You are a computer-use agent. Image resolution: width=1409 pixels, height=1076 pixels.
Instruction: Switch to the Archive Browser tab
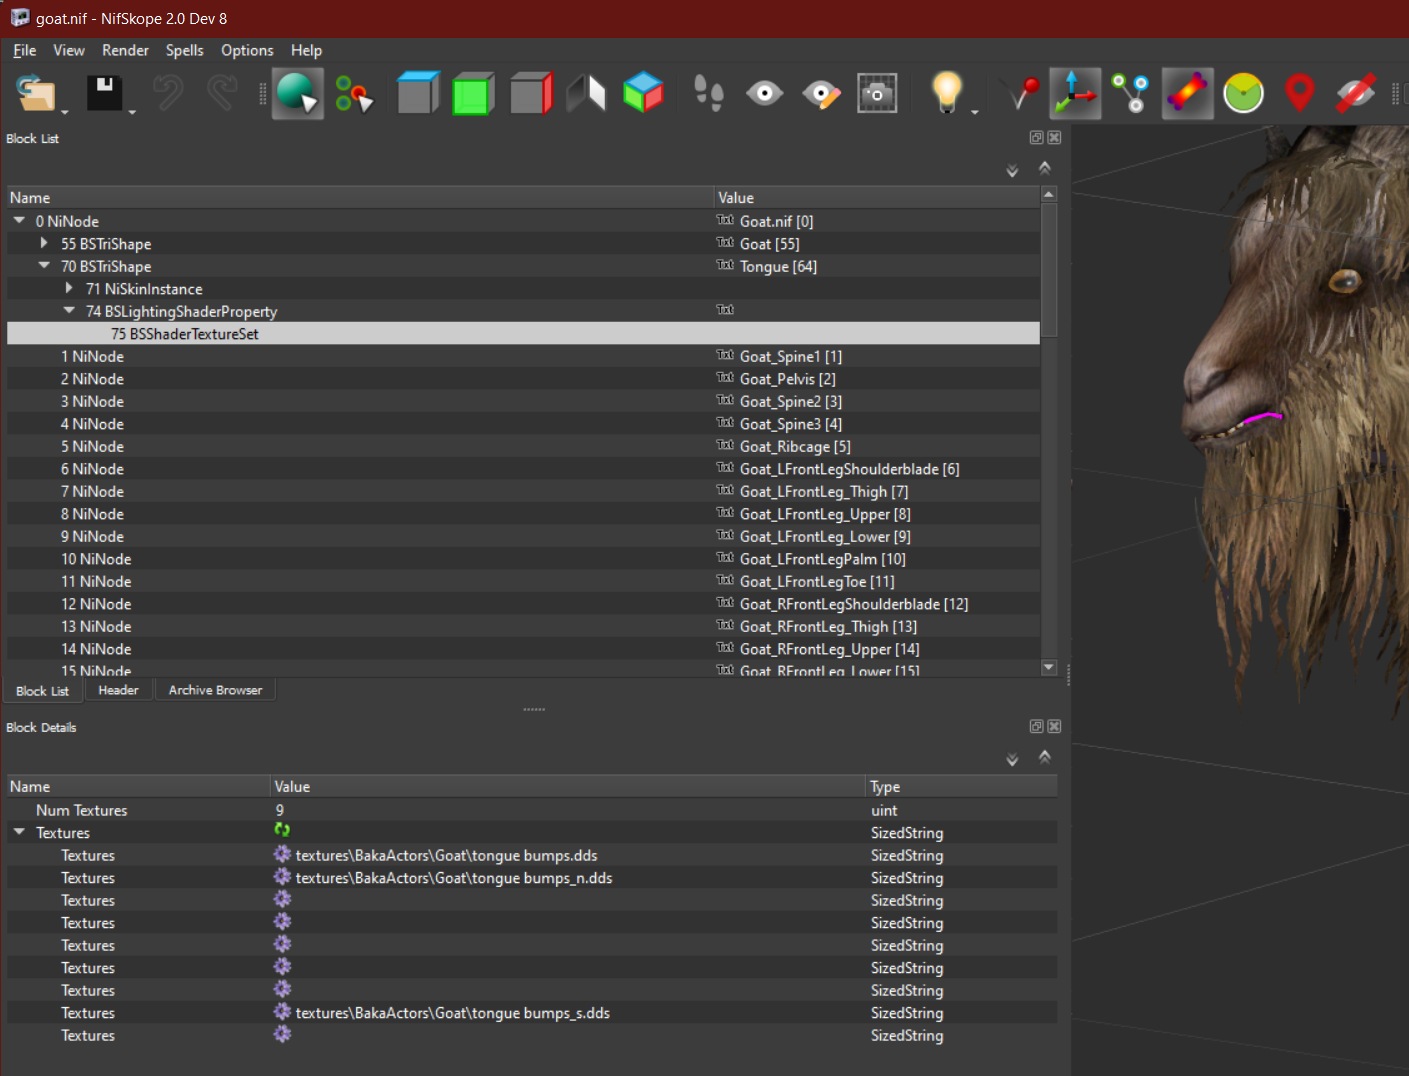coord(215,690)
